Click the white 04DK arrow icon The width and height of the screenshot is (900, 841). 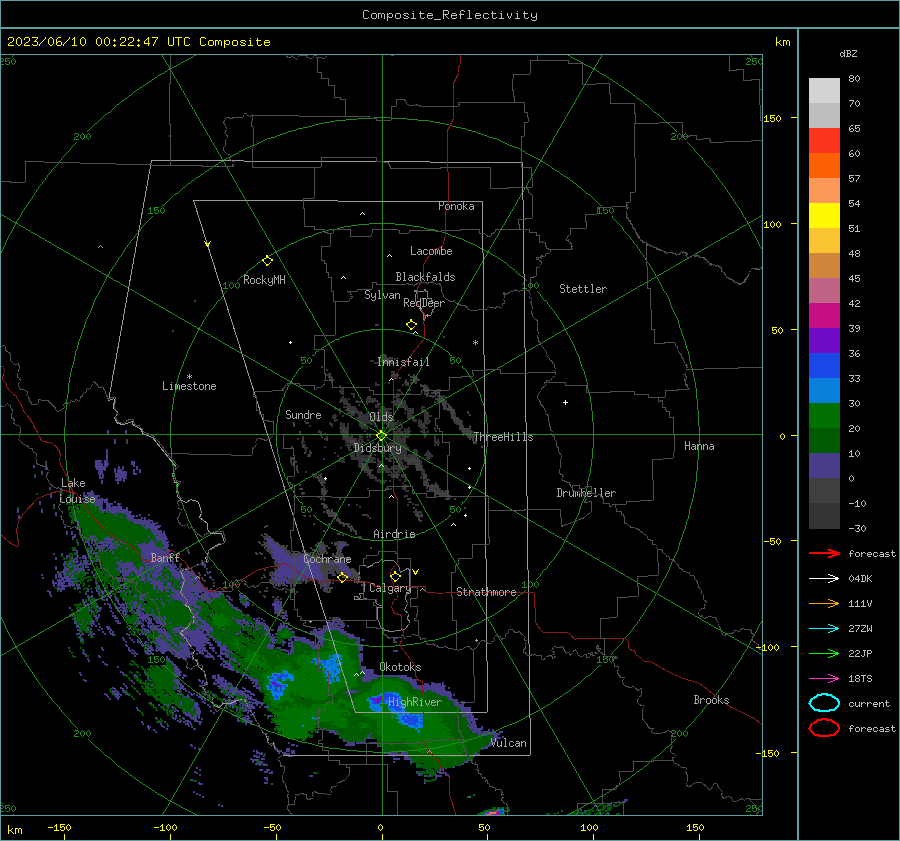tap(824, 578)
